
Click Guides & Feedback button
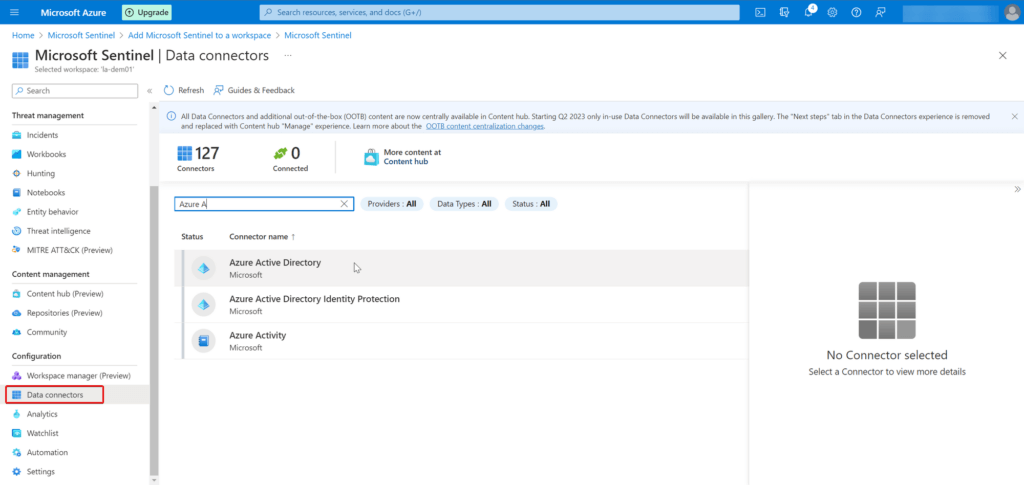tap(254, 90)
